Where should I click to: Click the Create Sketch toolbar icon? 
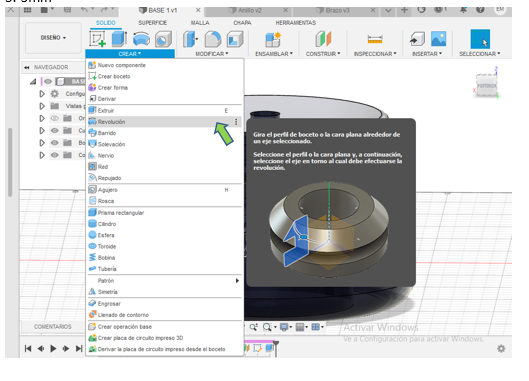(x=98, y=38)
